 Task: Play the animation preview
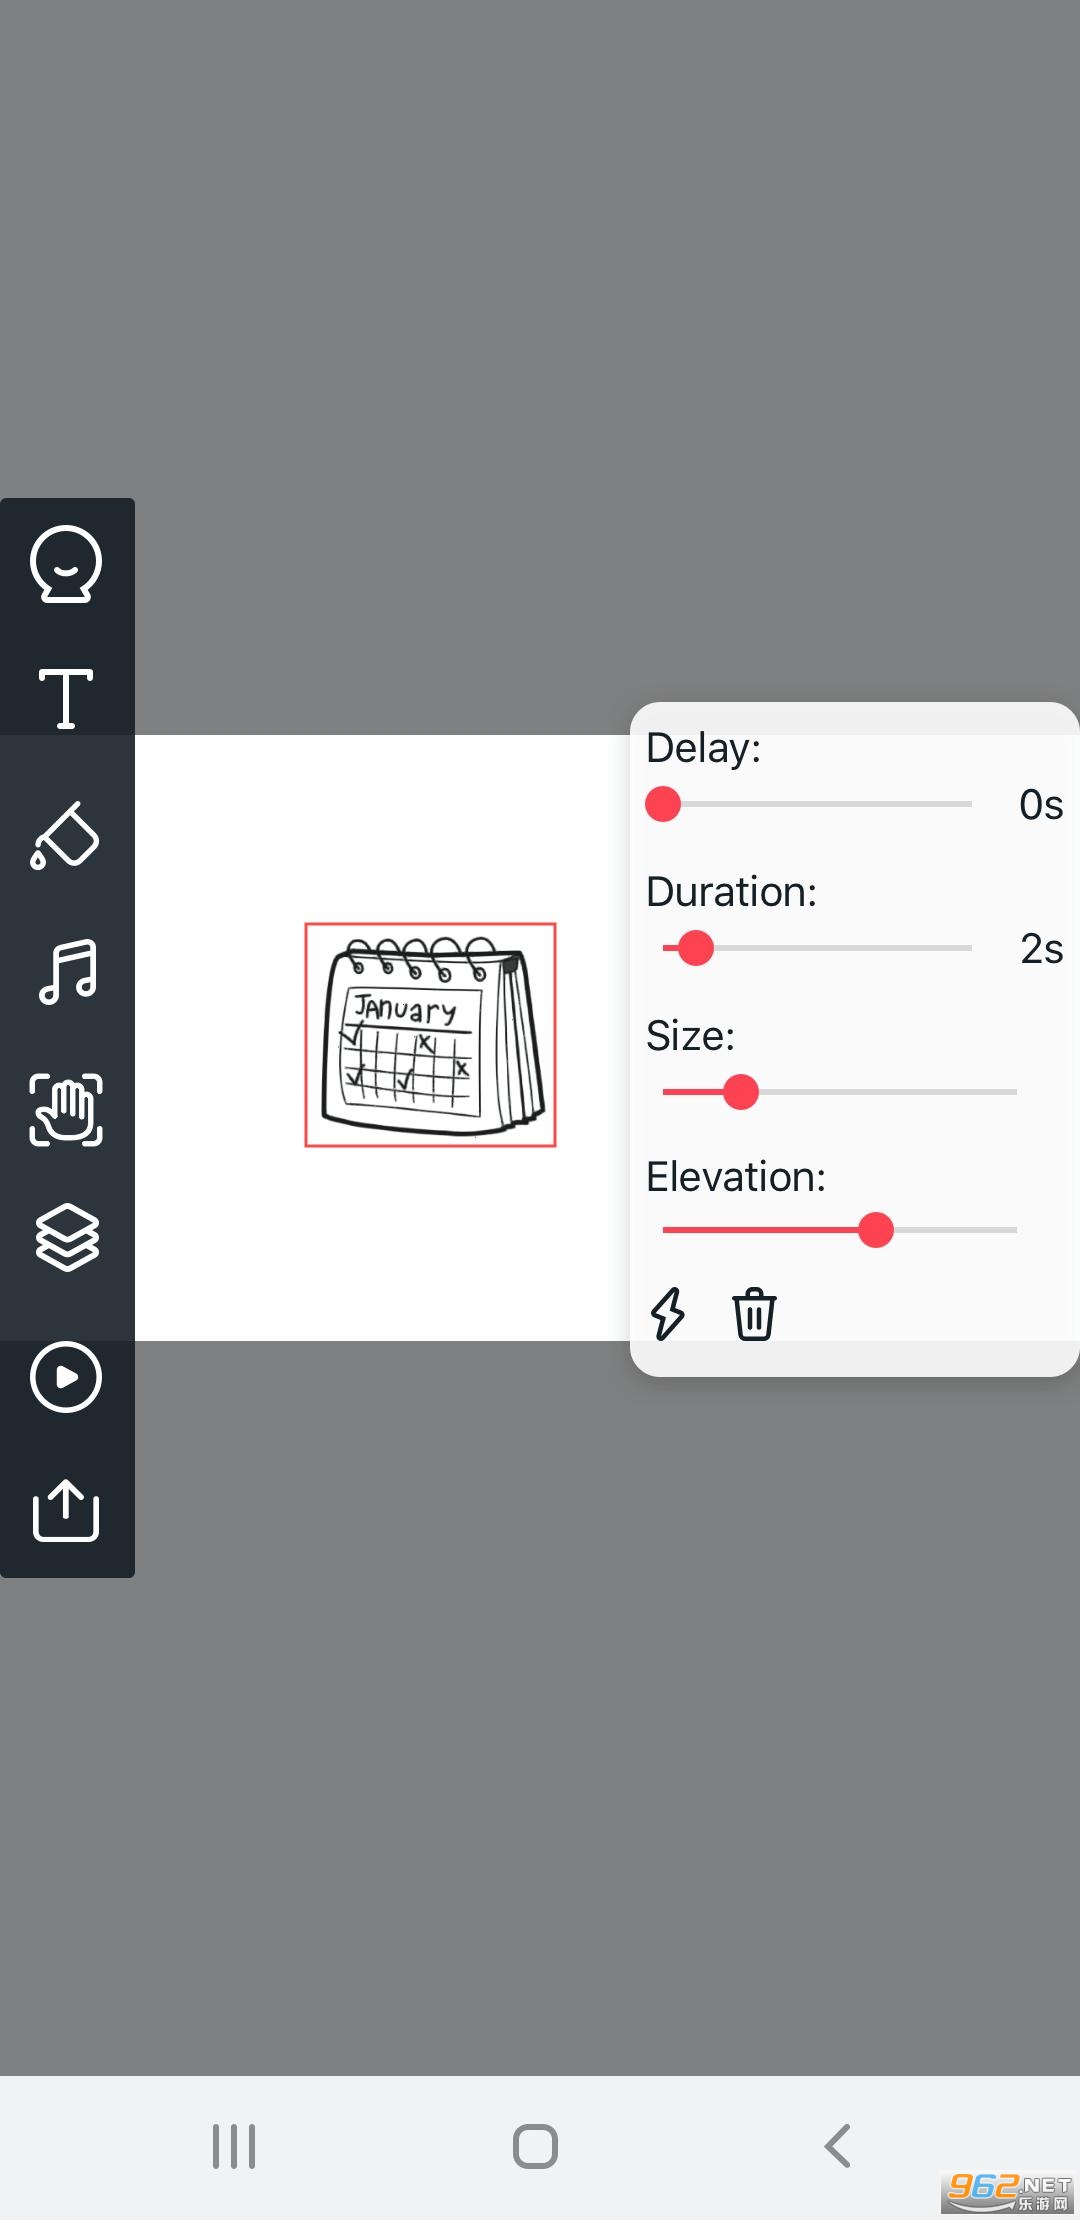pos(66,1377)
